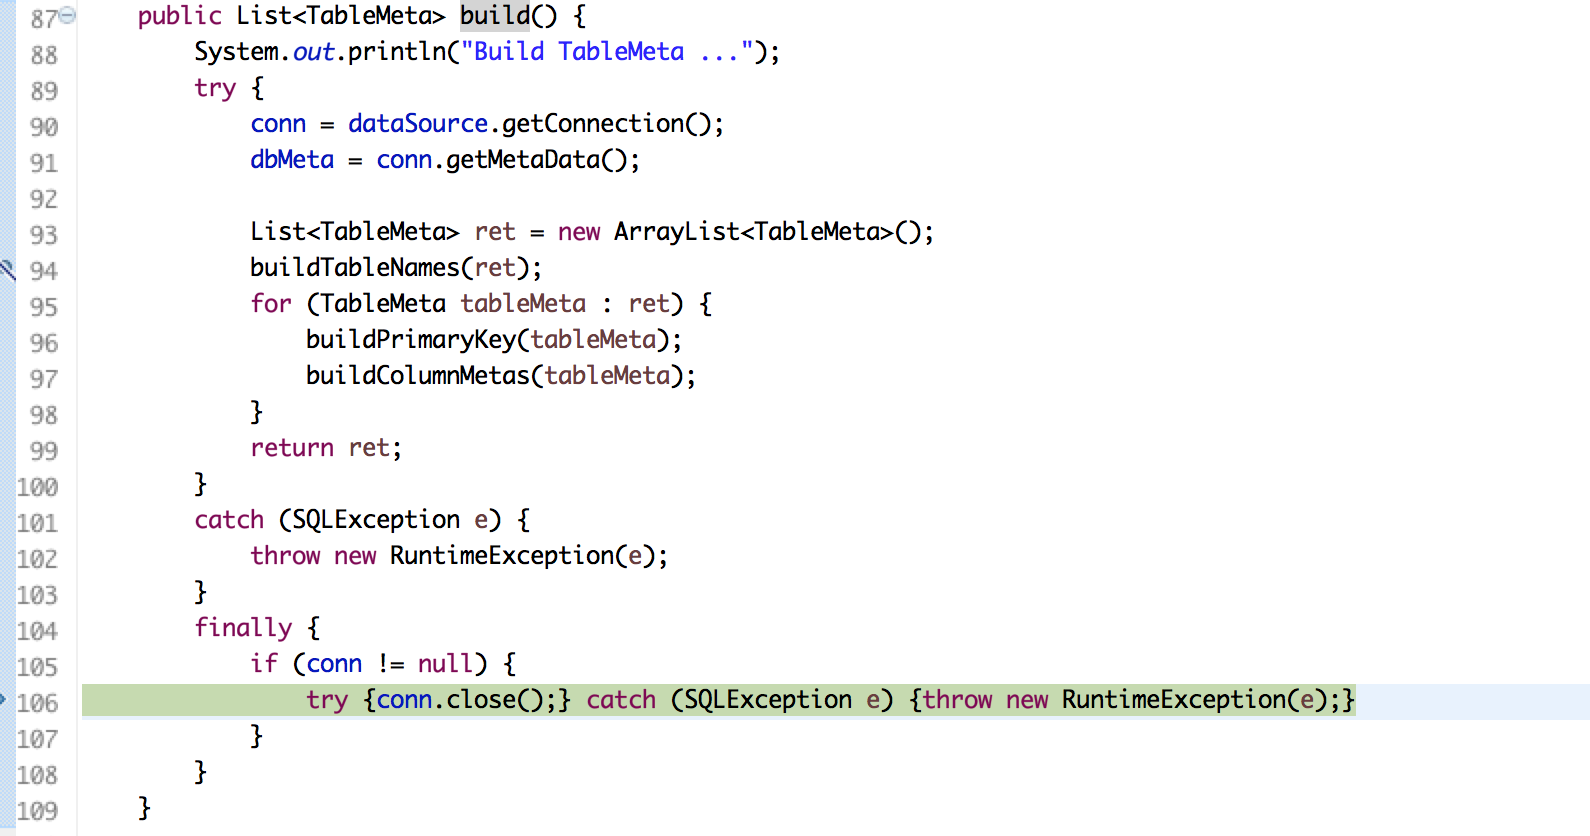Screen dimensions: 1590x836
Task: Click println on line 88
Action: point(397,52)
